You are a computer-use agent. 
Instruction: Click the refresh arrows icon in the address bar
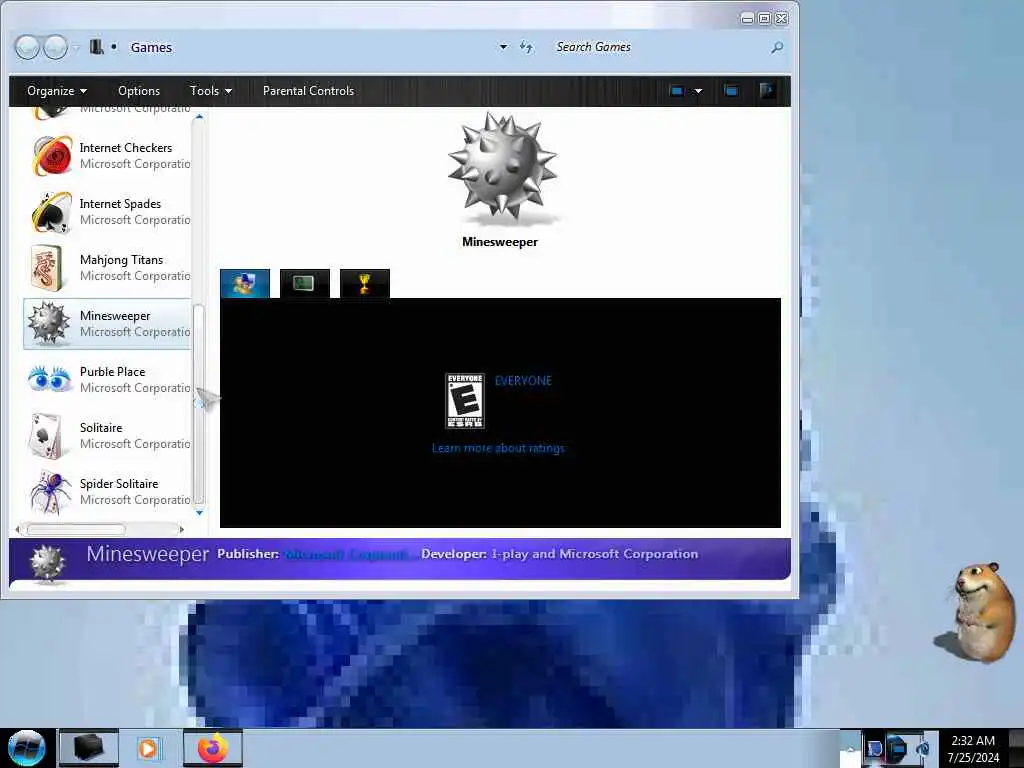(526, 47)
